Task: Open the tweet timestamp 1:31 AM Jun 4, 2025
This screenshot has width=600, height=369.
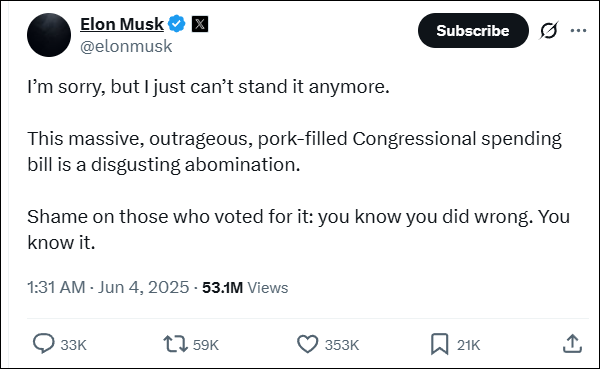Action: [108, 287]
